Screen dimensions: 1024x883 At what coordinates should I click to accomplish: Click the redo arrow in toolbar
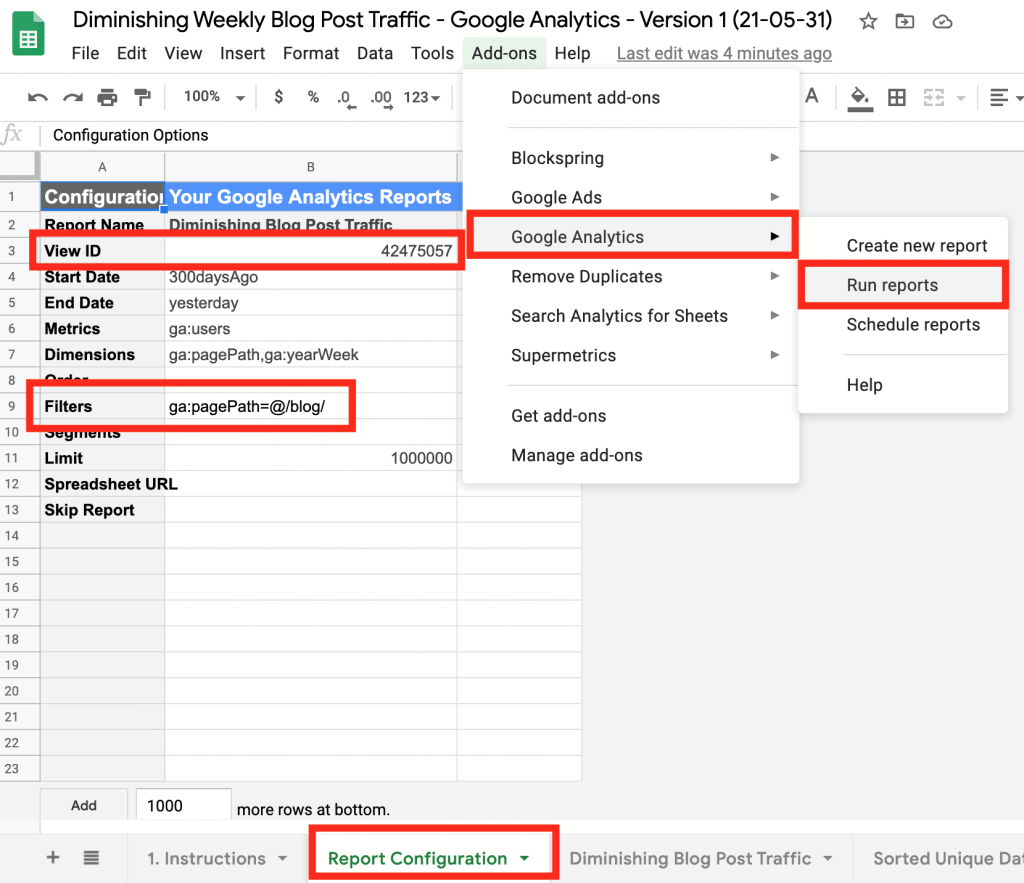tap(72, 97)
